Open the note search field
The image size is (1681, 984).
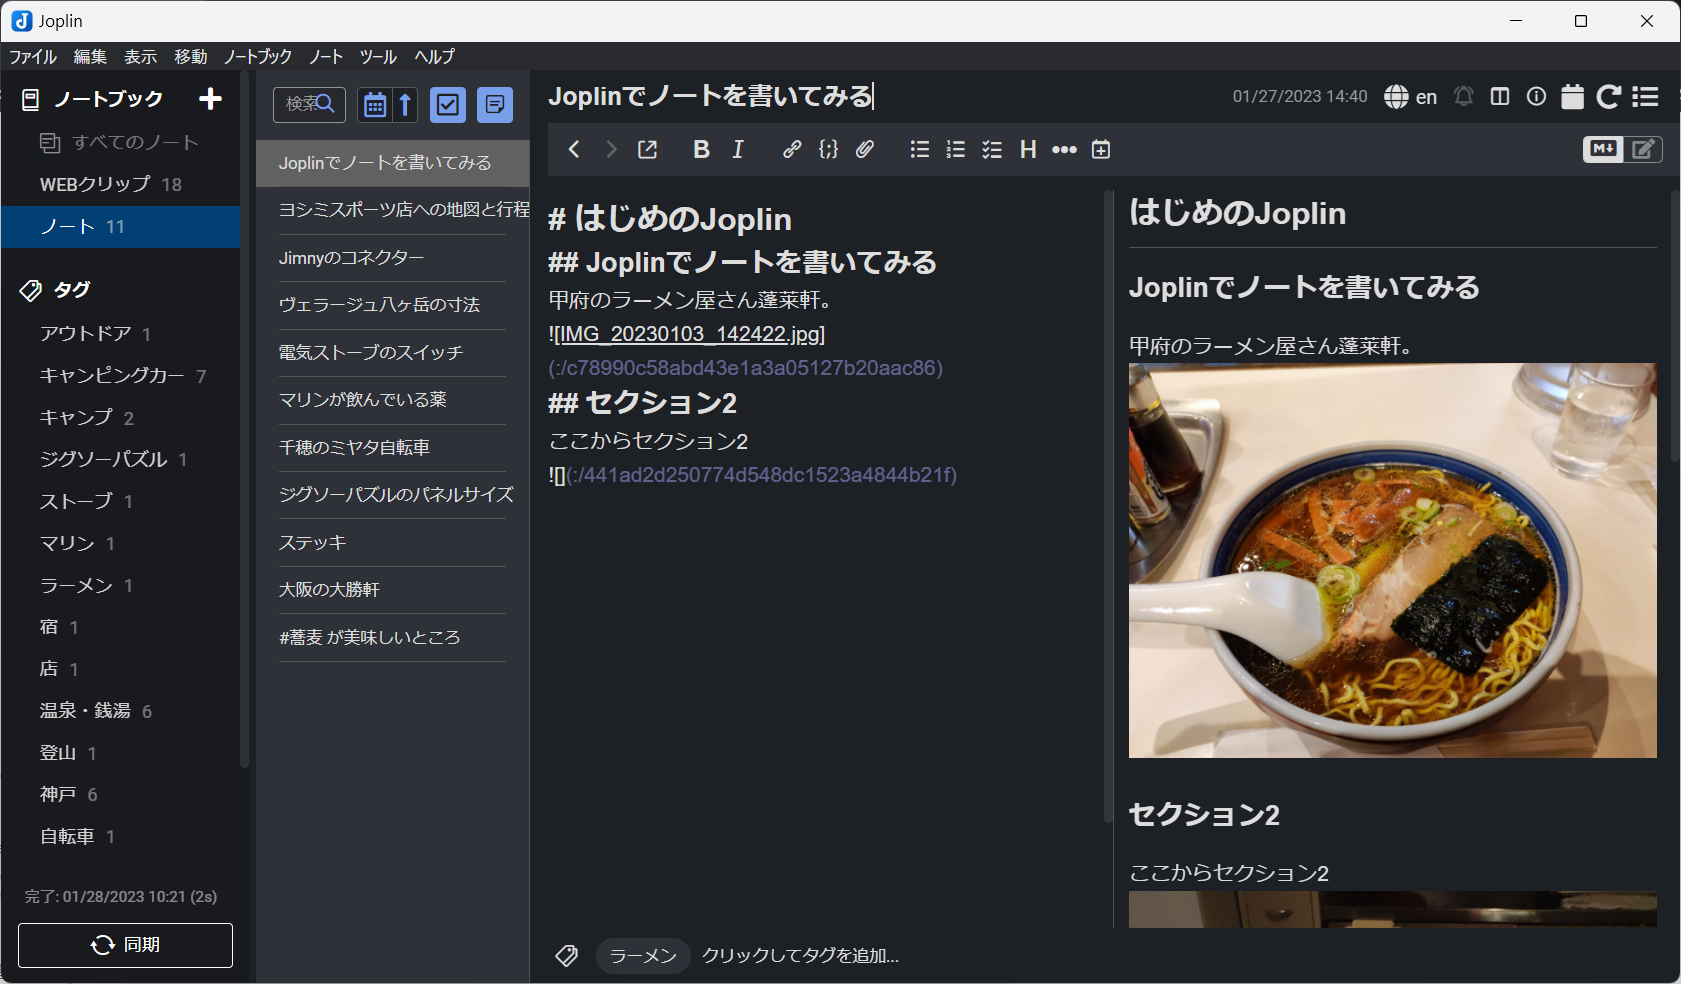point(310,104)
